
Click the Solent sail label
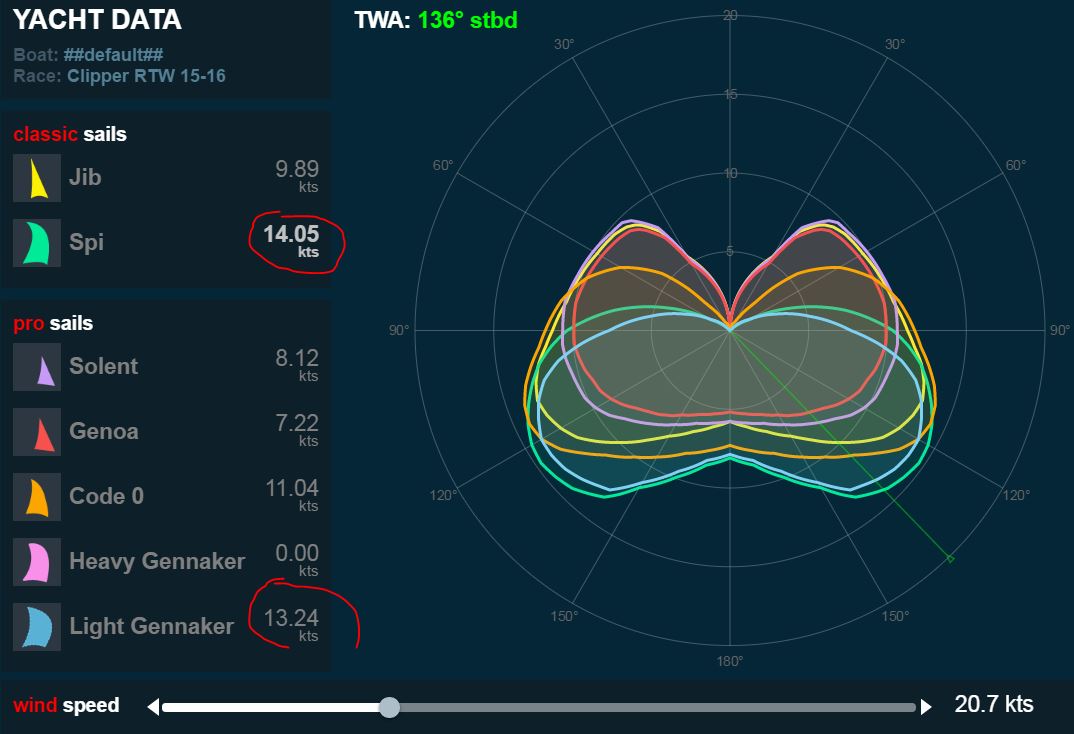(103, 366)
